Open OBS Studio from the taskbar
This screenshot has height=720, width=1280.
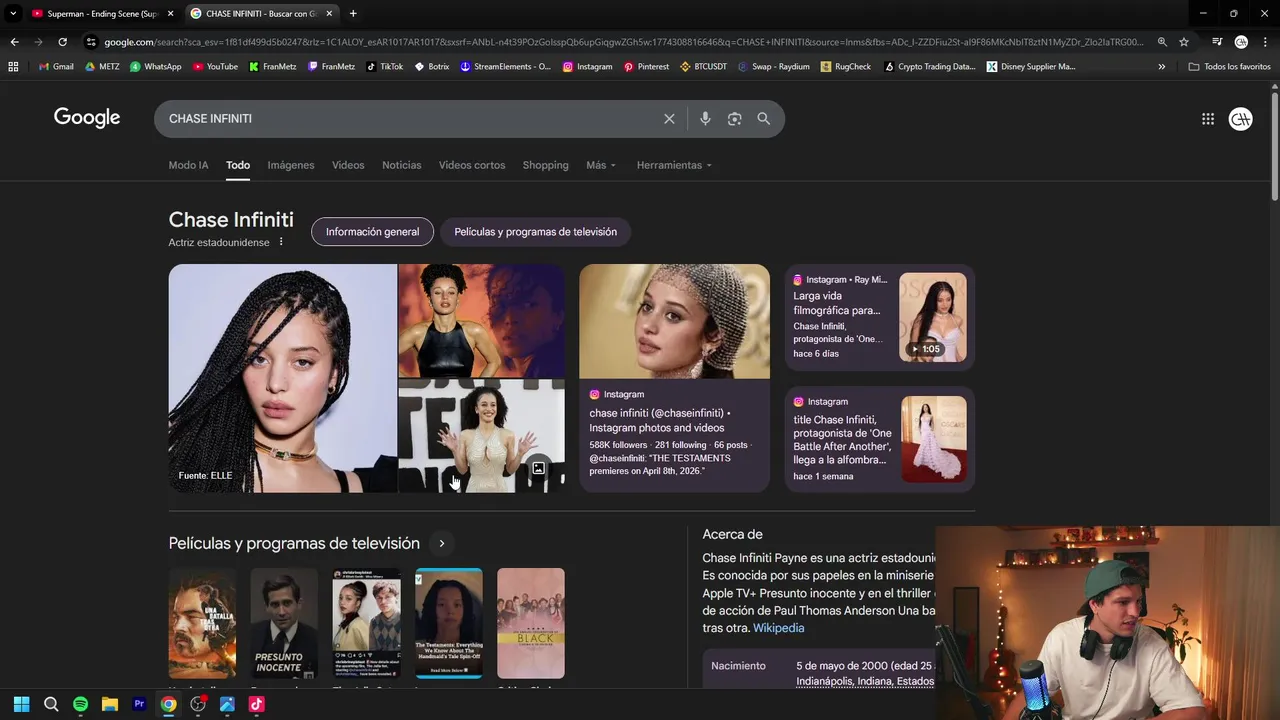[x=198, y=704]
